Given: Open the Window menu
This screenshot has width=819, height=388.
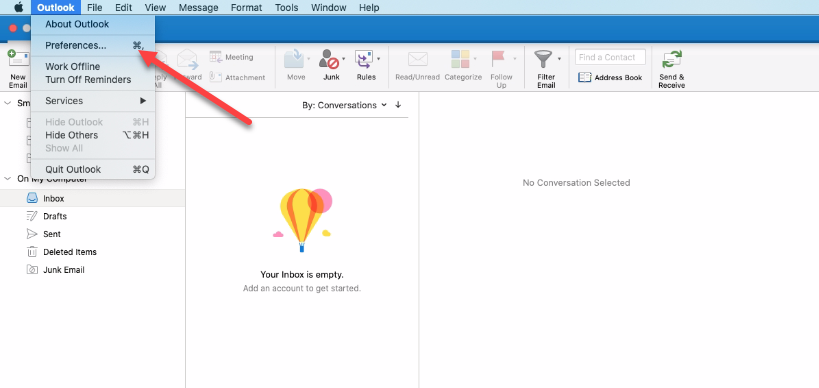Looking at the screenshot, I should (329, 7).
